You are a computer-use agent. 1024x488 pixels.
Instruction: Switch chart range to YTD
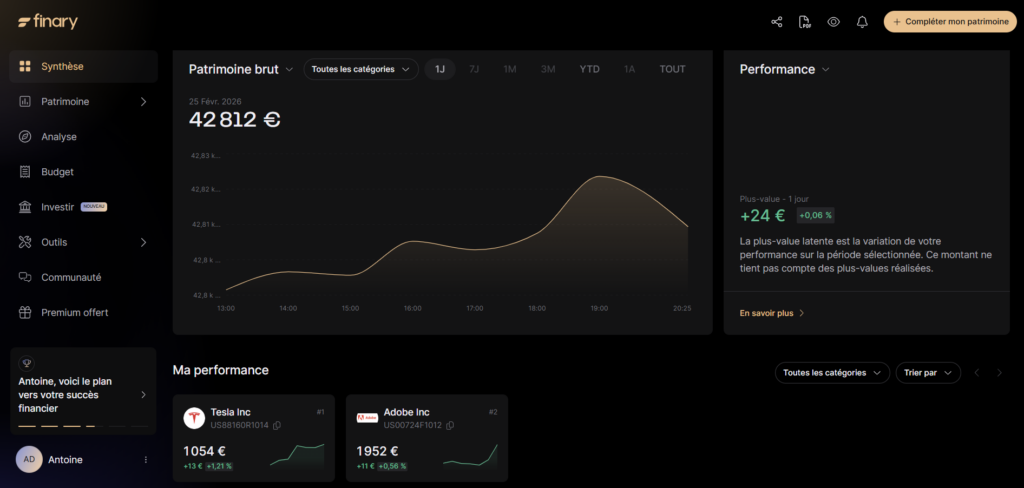pyautogui.click(x=590, y=69)
